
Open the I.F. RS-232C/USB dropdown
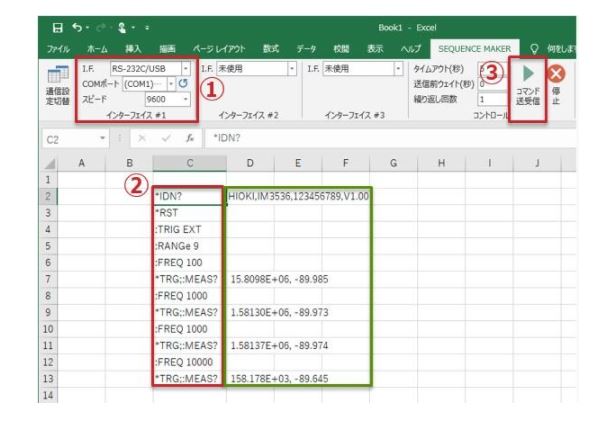[186, 68]
